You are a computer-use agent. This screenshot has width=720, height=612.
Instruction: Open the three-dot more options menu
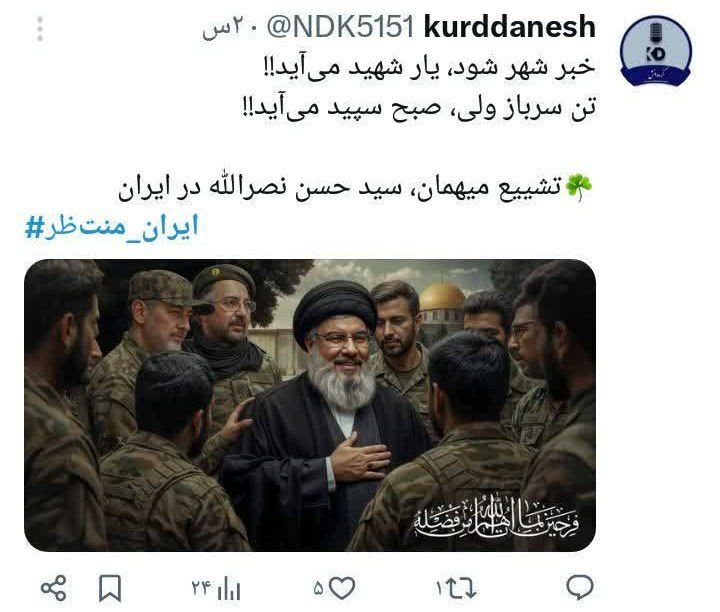[x=40, y=29]
